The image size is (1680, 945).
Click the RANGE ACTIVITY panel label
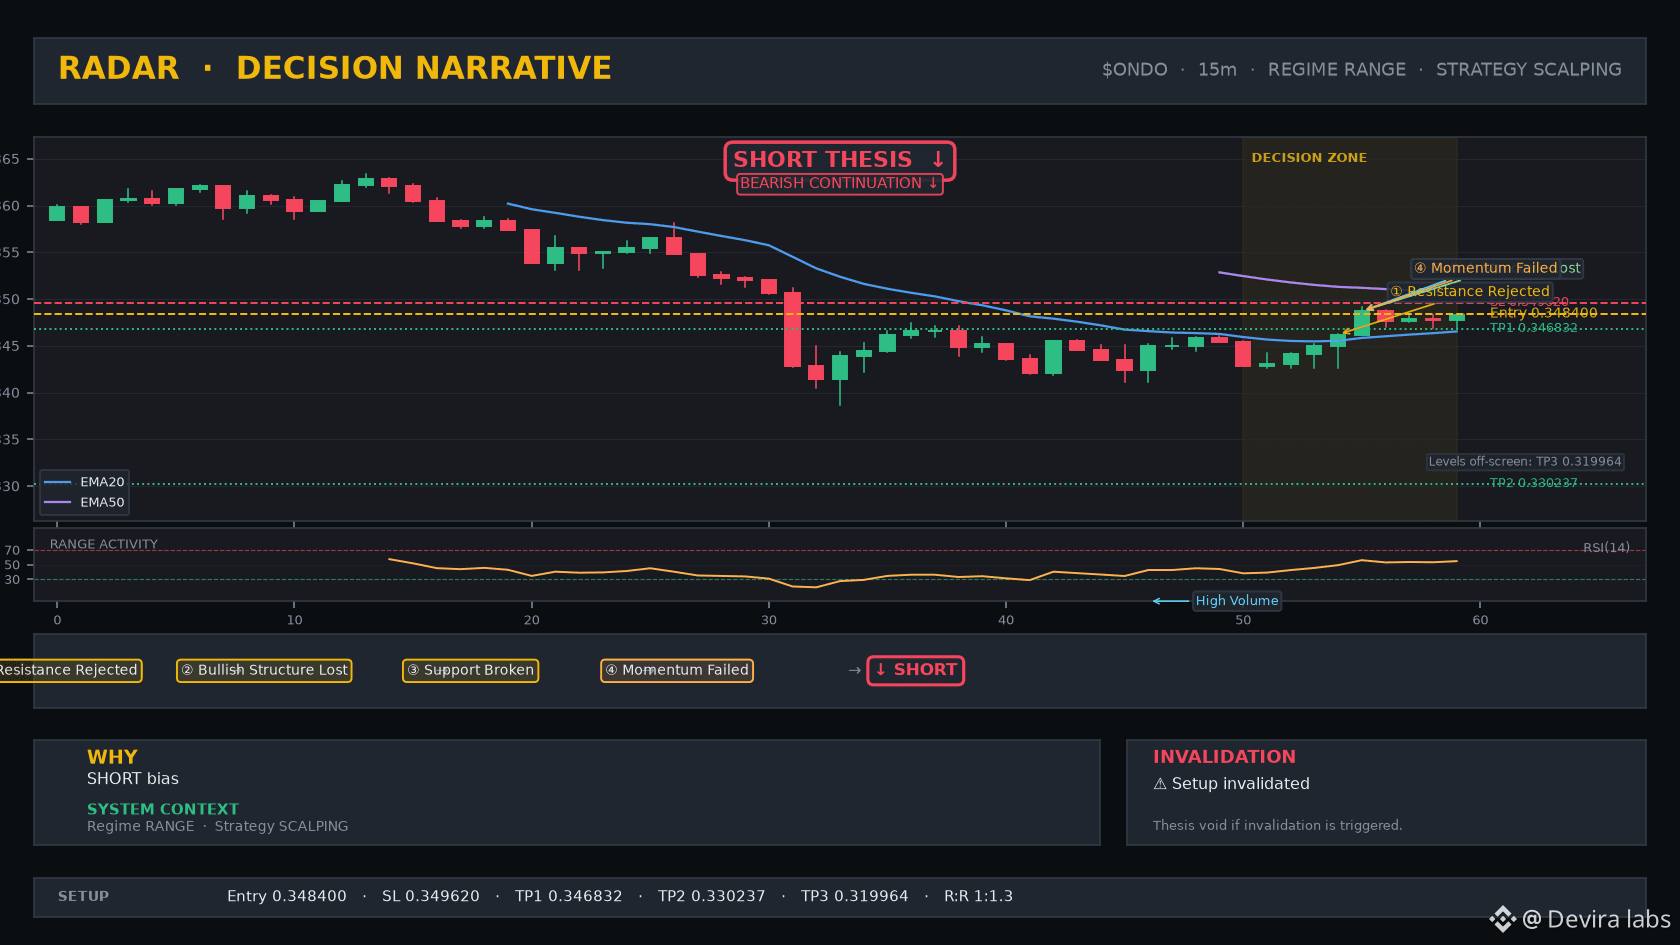[x=104, y=545]
